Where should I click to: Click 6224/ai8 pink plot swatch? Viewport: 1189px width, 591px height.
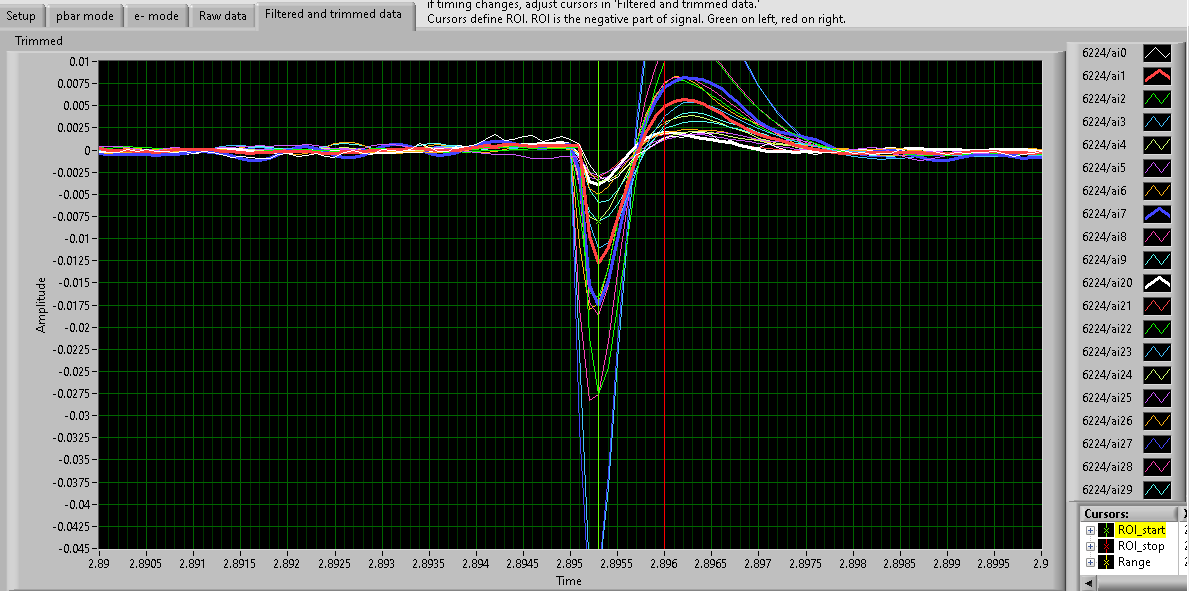[x=1157, y=237]
